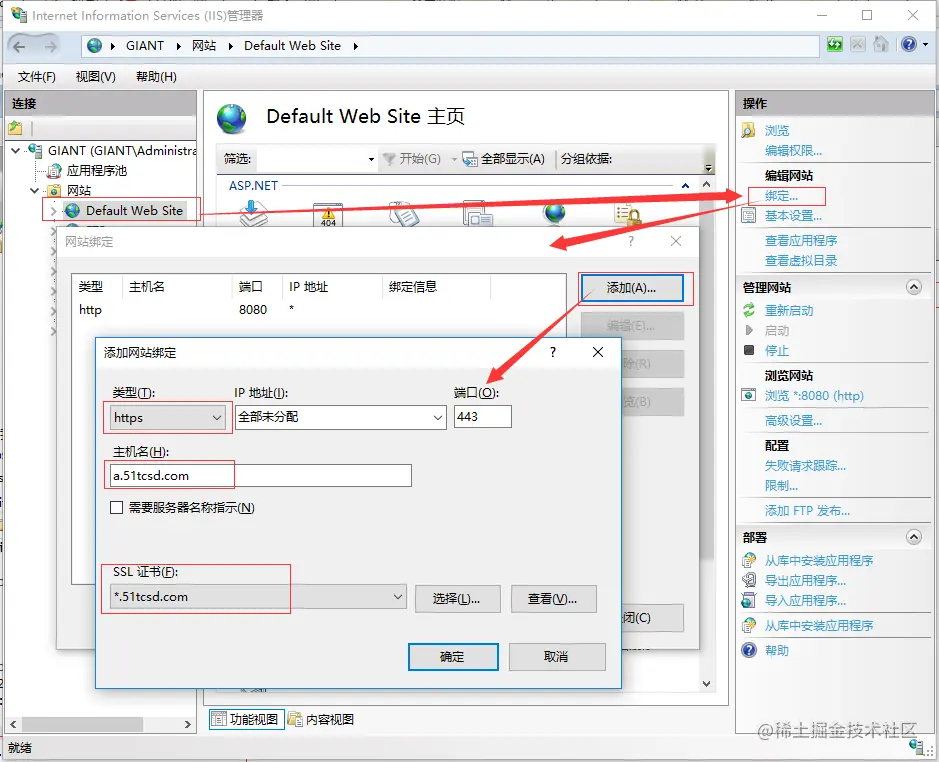Click 导入应用程序 icon

click(x=749, y=600)
